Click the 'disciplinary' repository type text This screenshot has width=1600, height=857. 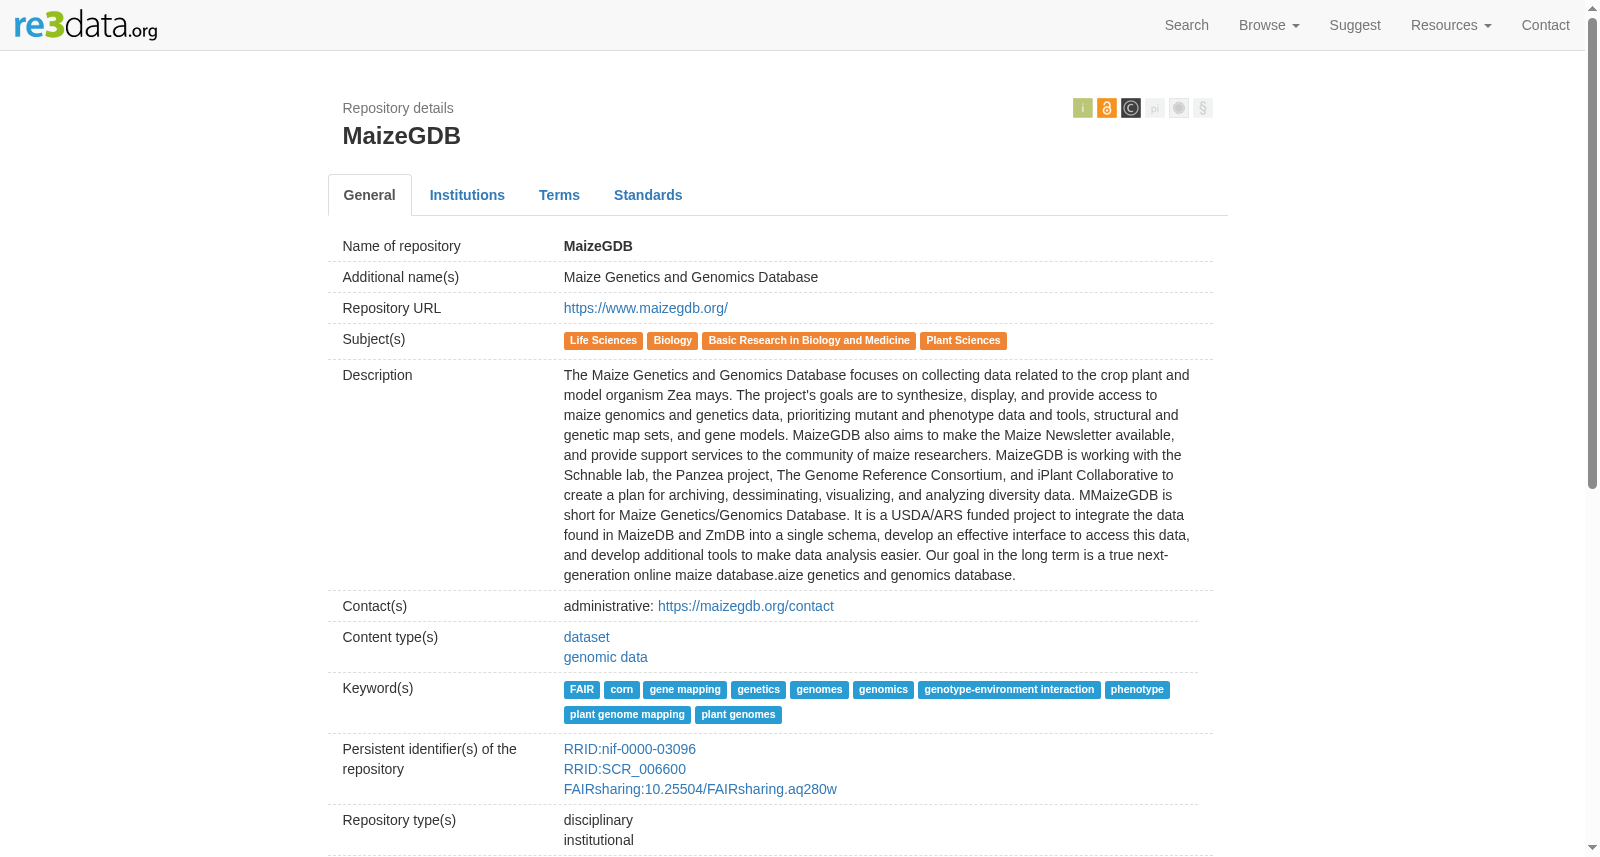(x=598, y=820)
